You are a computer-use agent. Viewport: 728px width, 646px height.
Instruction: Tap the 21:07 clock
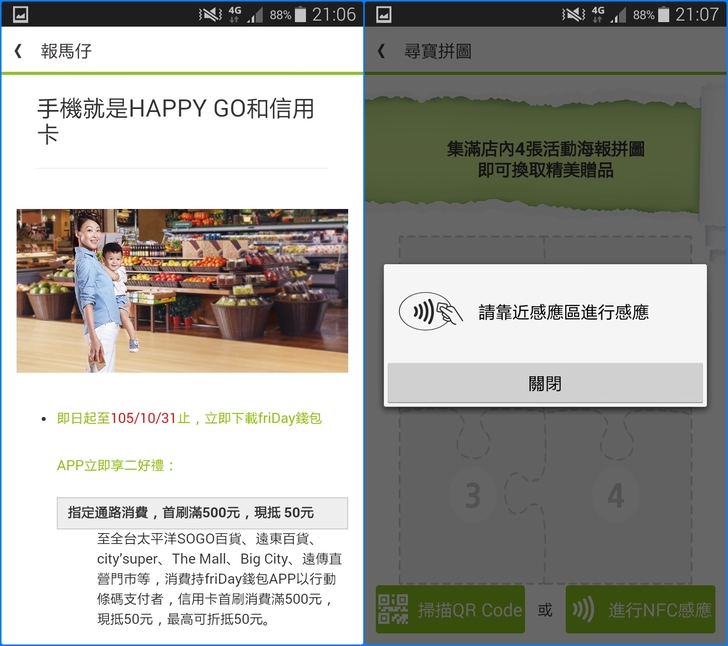[x=697, y=14]
